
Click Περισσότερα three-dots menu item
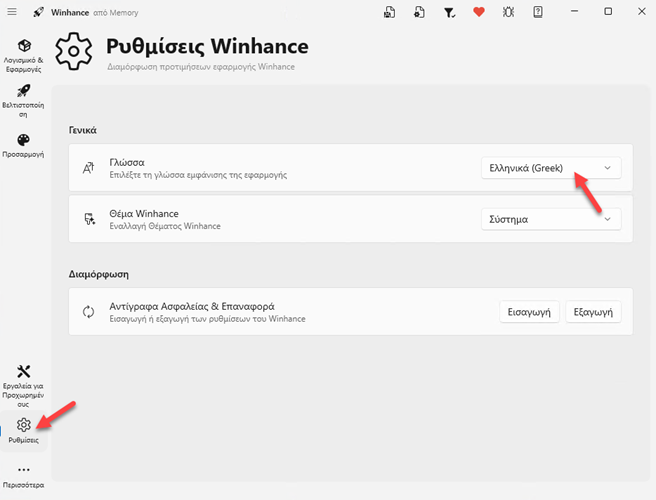click(x=24, y=474)
